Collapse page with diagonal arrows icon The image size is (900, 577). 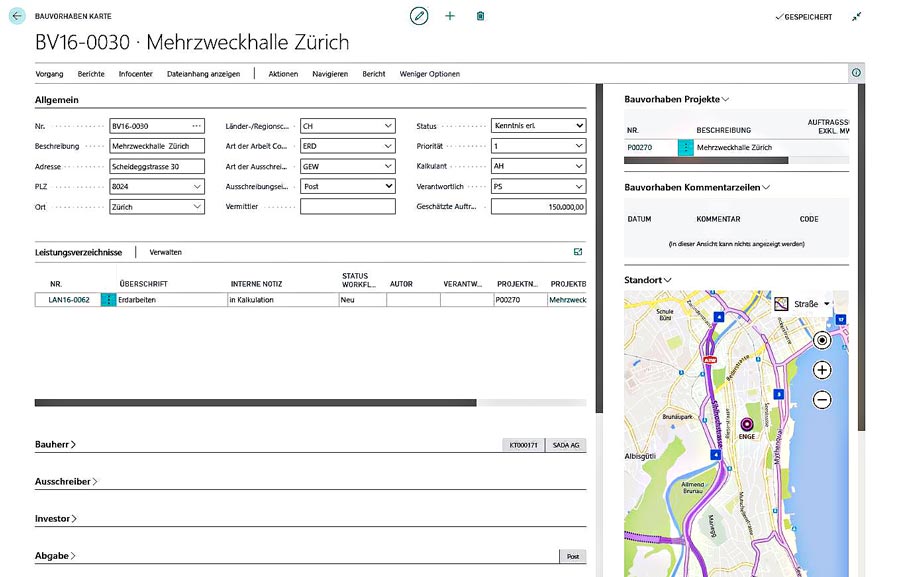pyautogui.click(x=856, y=17)
